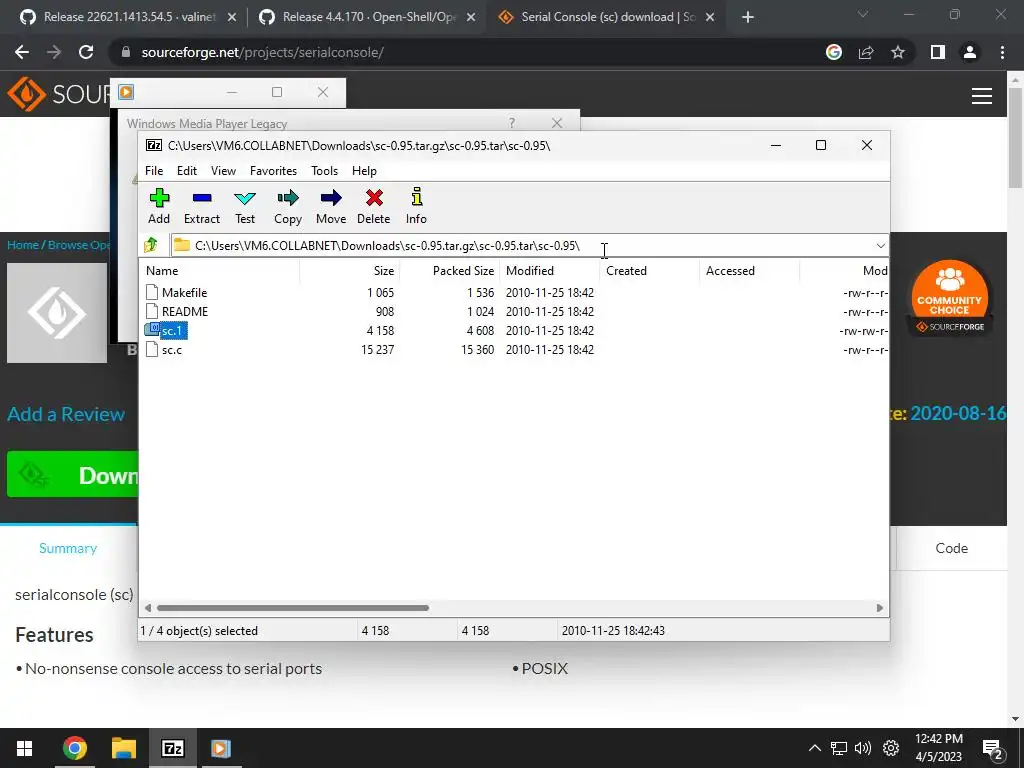Open the SourceForge Code tab
The image size is (1024, 768).
click(x=952, y=548)
